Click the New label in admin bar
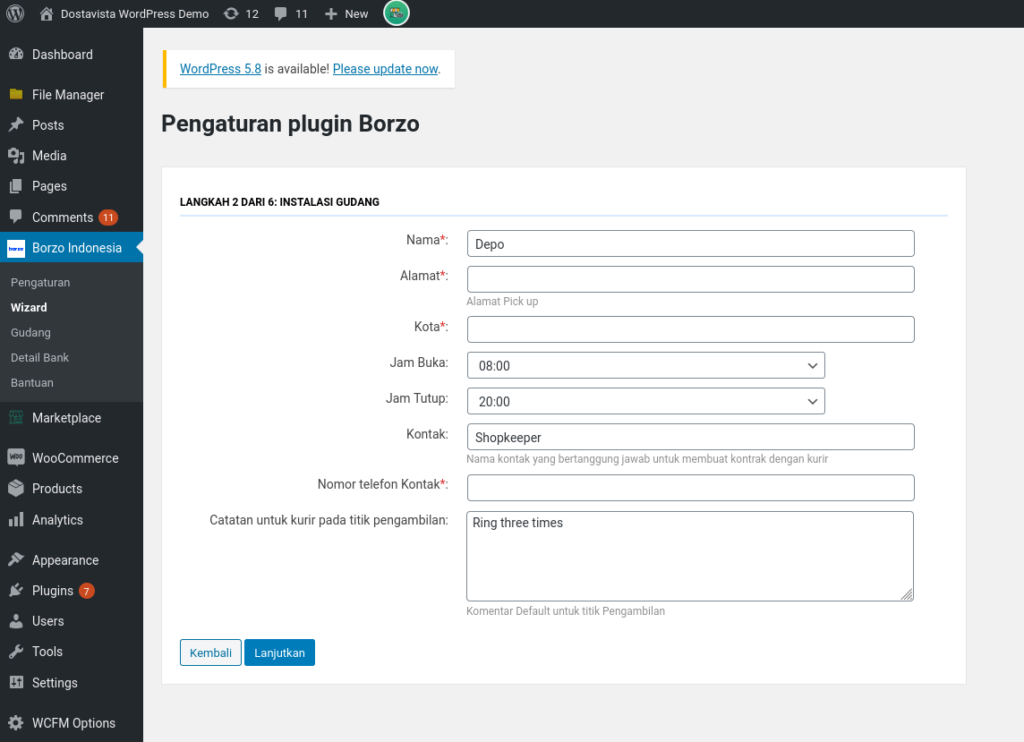 click(x=357, y=14)
